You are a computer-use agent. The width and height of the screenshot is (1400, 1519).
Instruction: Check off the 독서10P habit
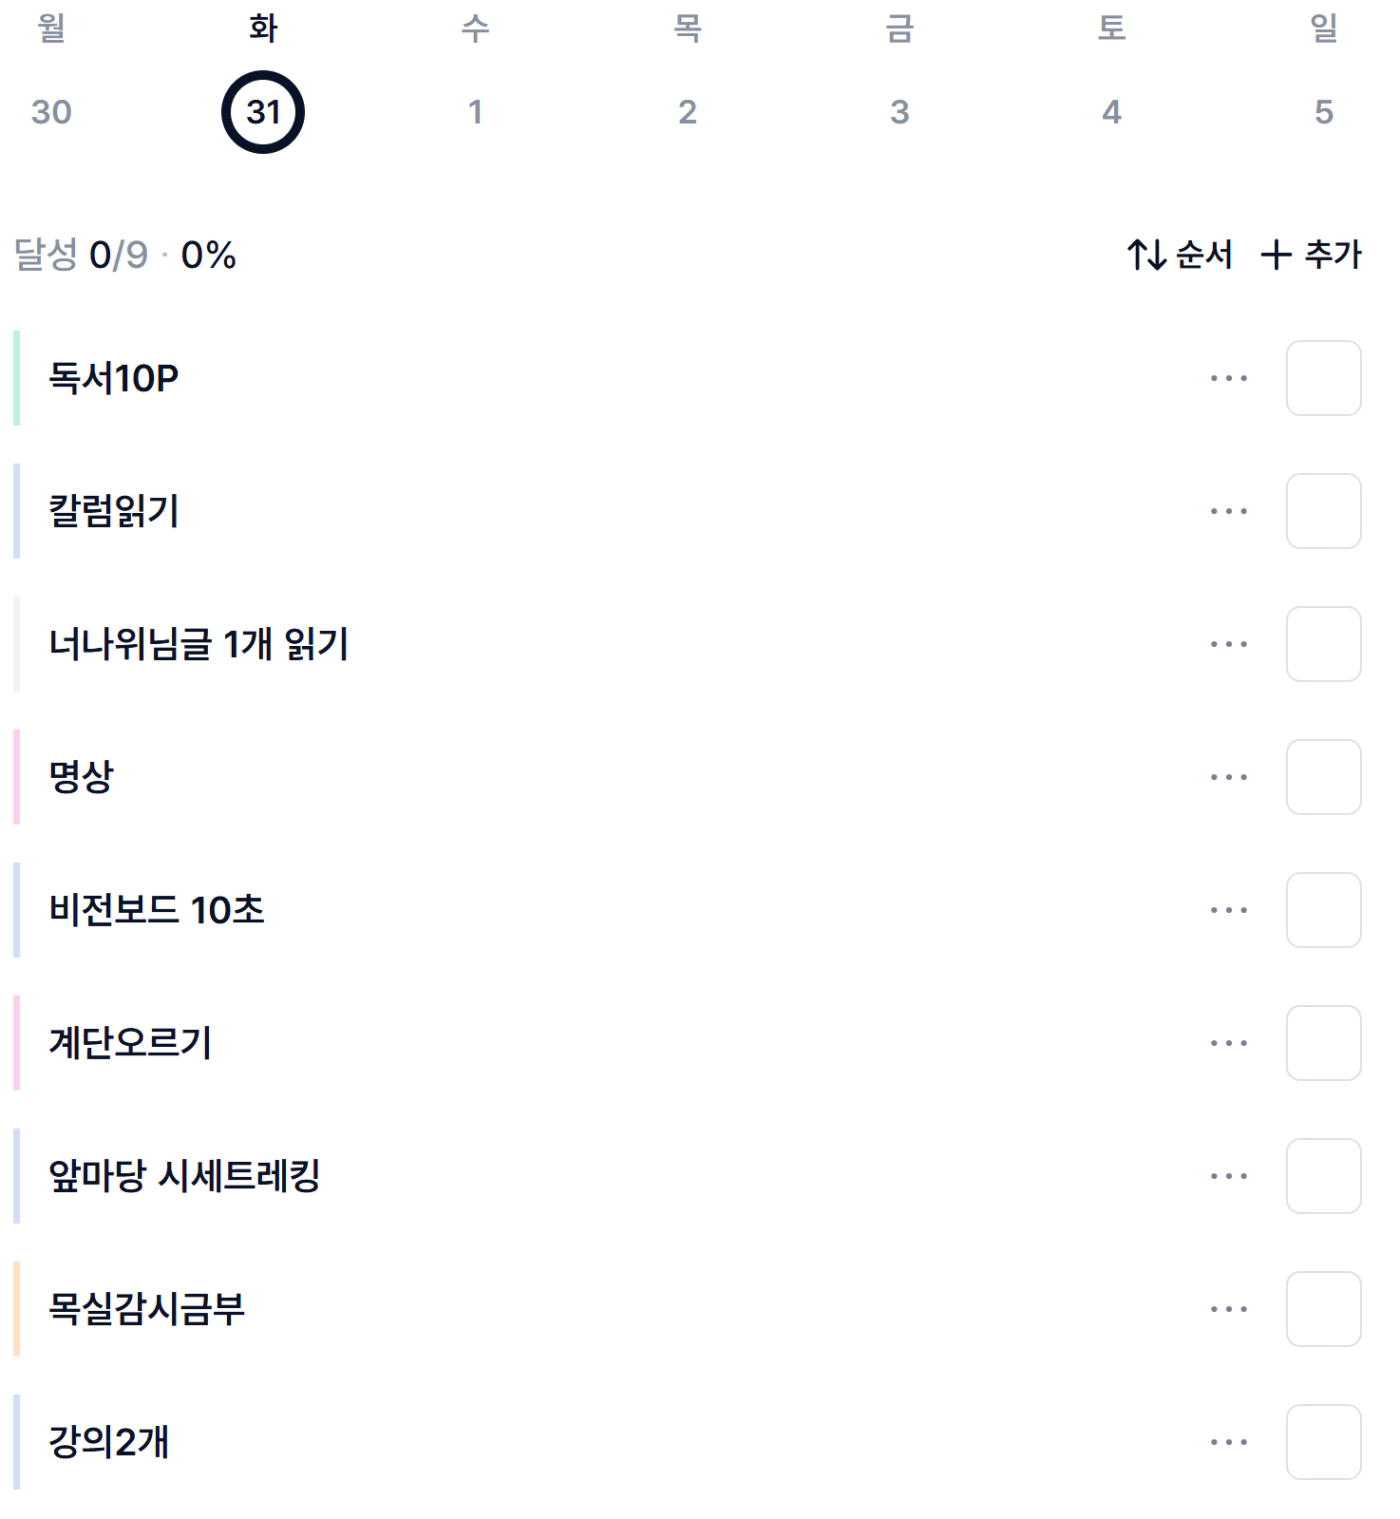point(1323,378)
